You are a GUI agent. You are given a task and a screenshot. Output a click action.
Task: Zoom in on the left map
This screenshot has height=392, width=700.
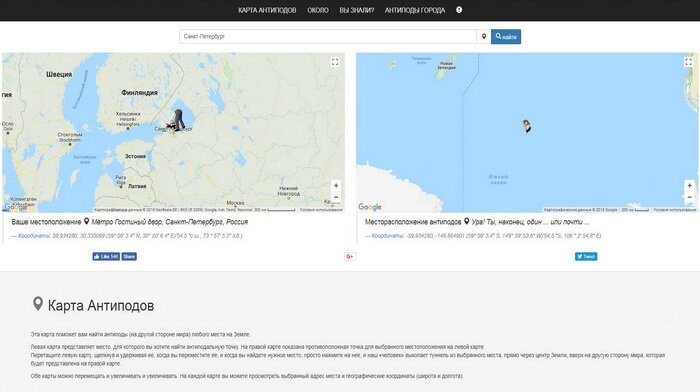tap(336, 185)
